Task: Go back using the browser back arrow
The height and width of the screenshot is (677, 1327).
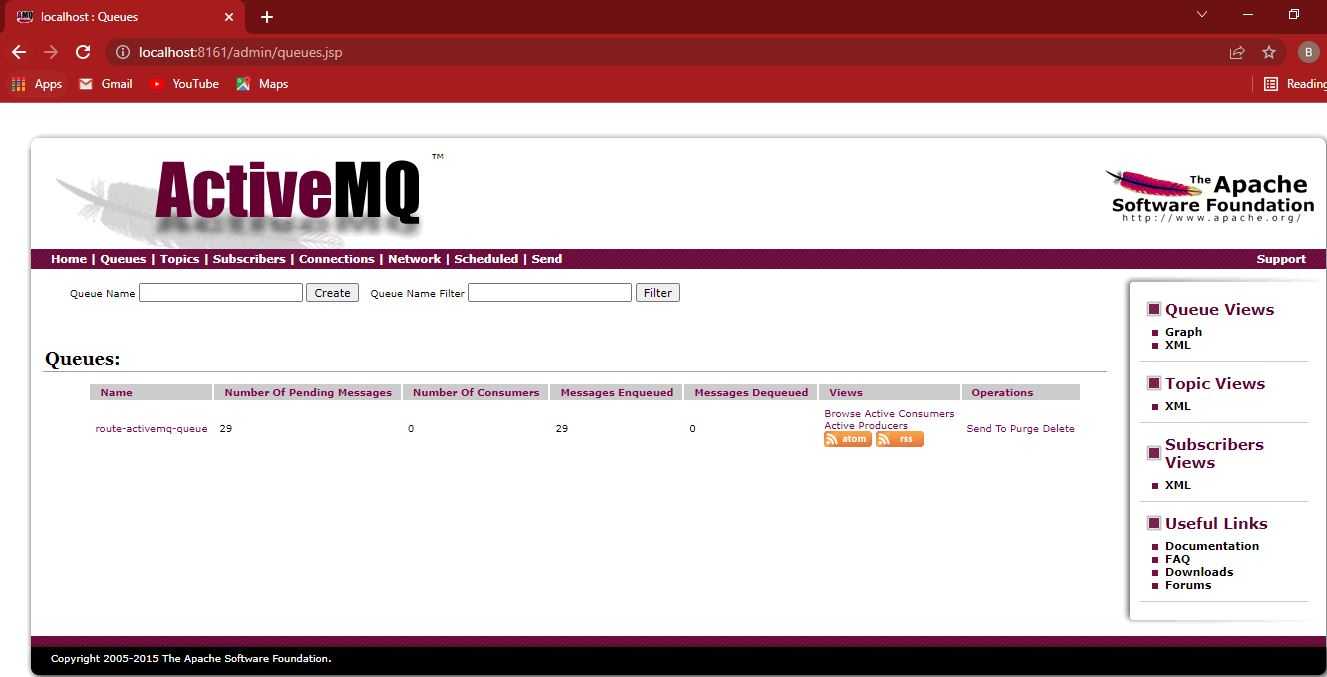Action: pos(19,52)
